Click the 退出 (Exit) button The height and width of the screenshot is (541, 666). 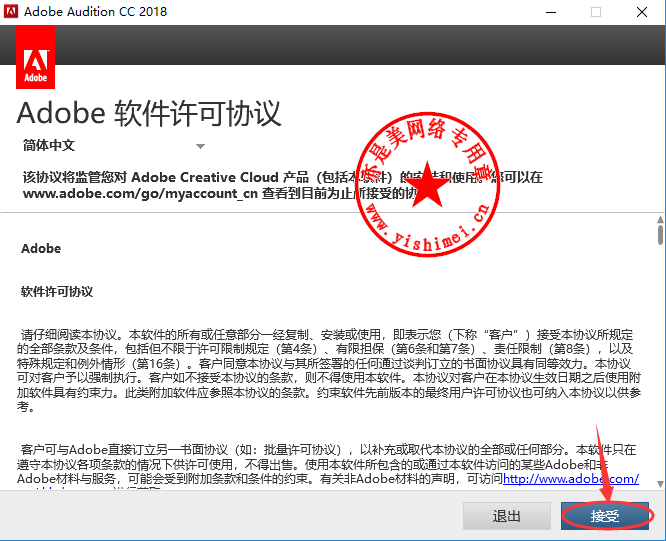(507, 516)
